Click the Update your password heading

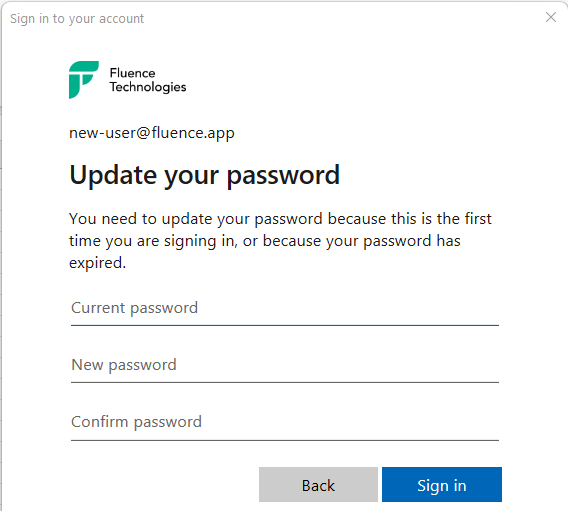coord(204,175)
